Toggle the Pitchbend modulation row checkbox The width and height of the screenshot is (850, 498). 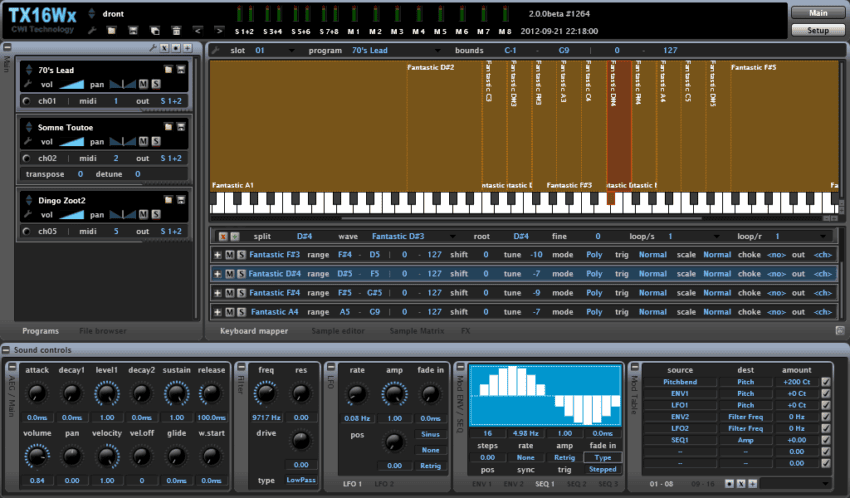(x=825, y=381)
